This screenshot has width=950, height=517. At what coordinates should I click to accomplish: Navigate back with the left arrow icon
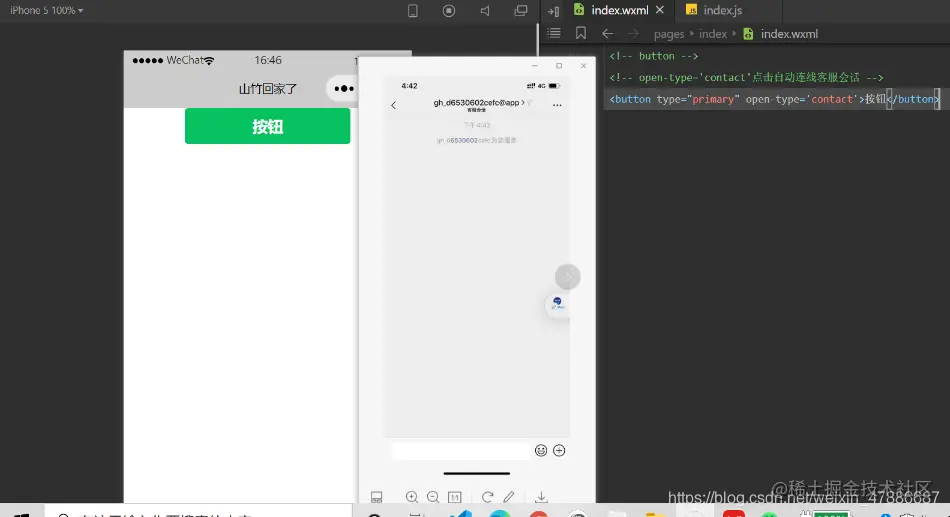(608, 34)
